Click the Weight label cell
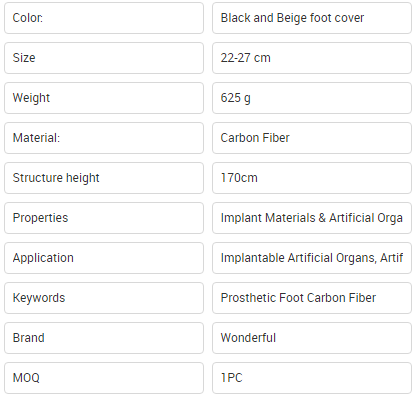The image size is (415, 395). [104, 98]
